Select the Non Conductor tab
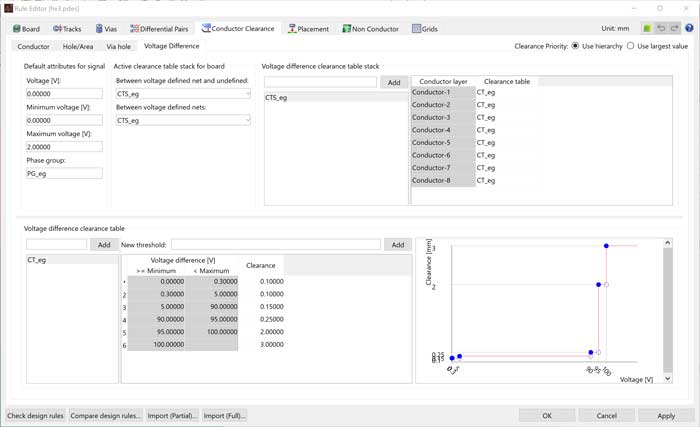This screenshot has width=700, height=427. click(371, 29)
